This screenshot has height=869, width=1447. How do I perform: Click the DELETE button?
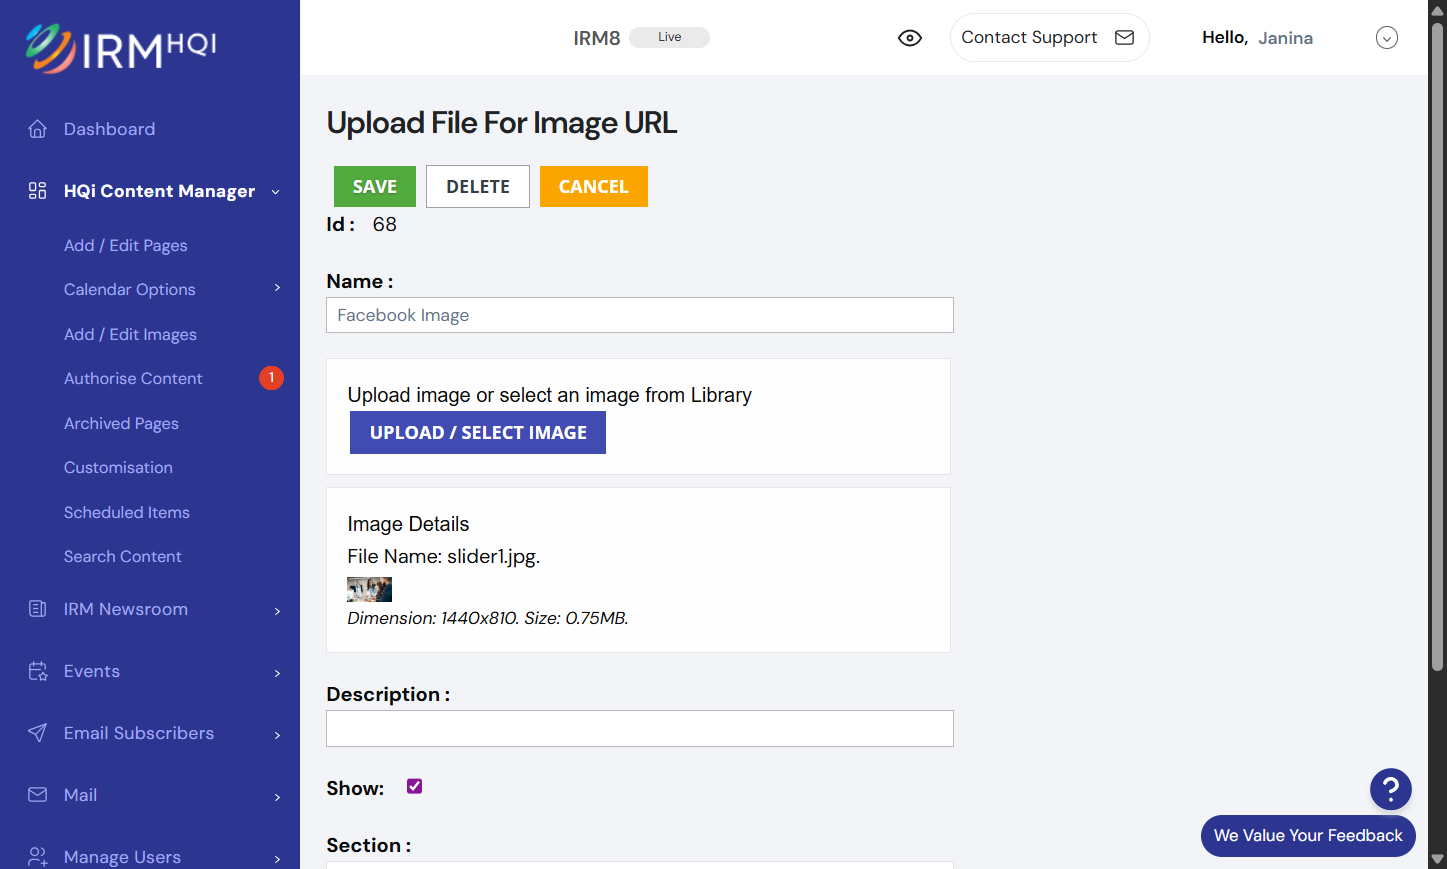pyautogui.click(x=478, y=187)
